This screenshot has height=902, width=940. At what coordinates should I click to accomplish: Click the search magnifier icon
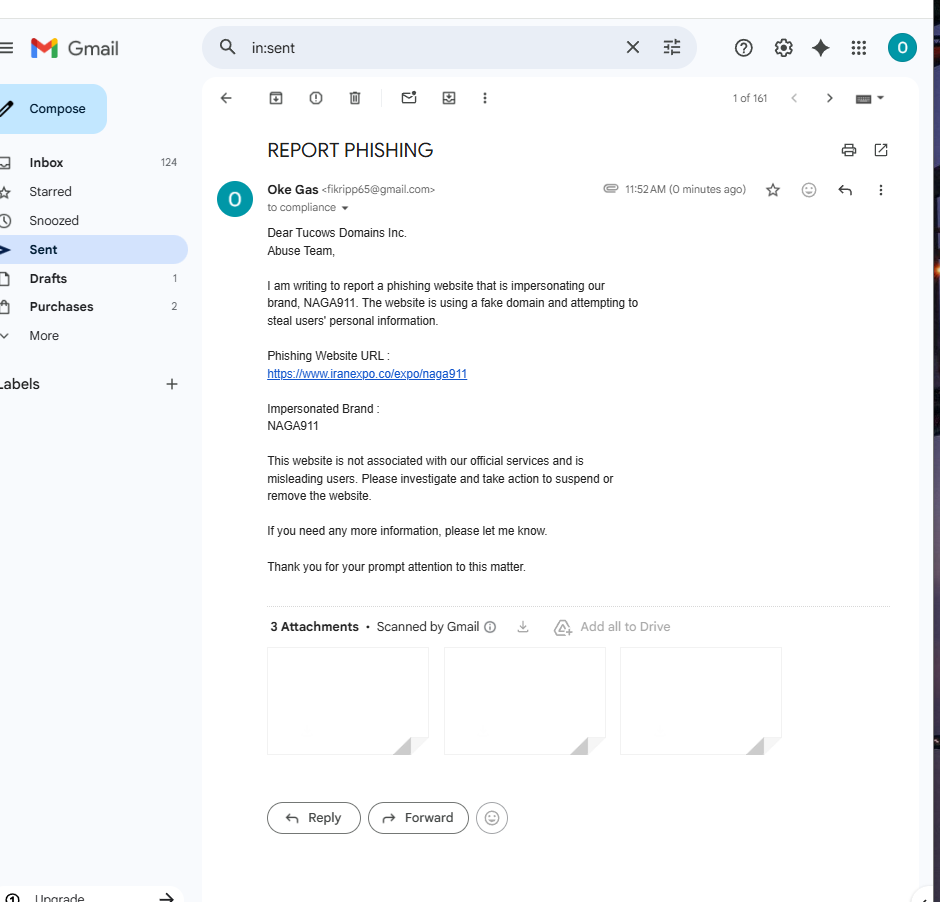(227, 47)
